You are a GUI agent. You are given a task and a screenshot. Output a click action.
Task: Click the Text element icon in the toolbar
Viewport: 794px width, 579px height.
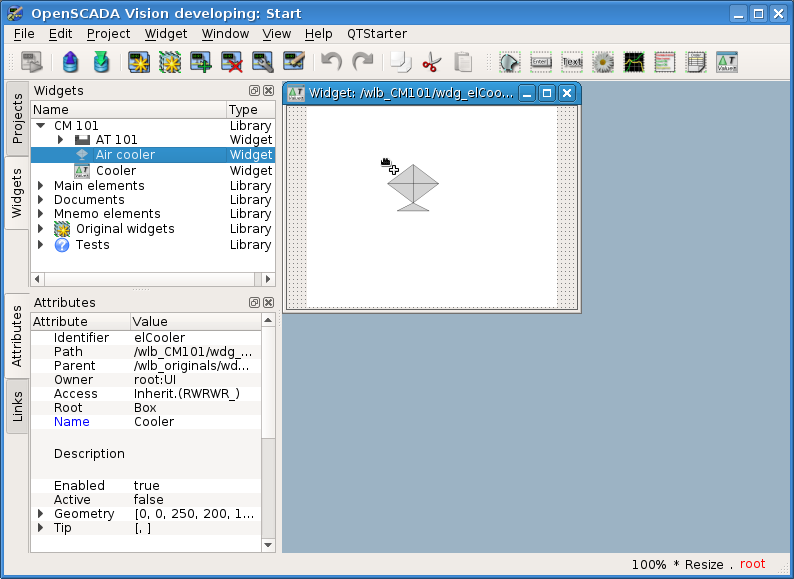click(x=572, y=62)
